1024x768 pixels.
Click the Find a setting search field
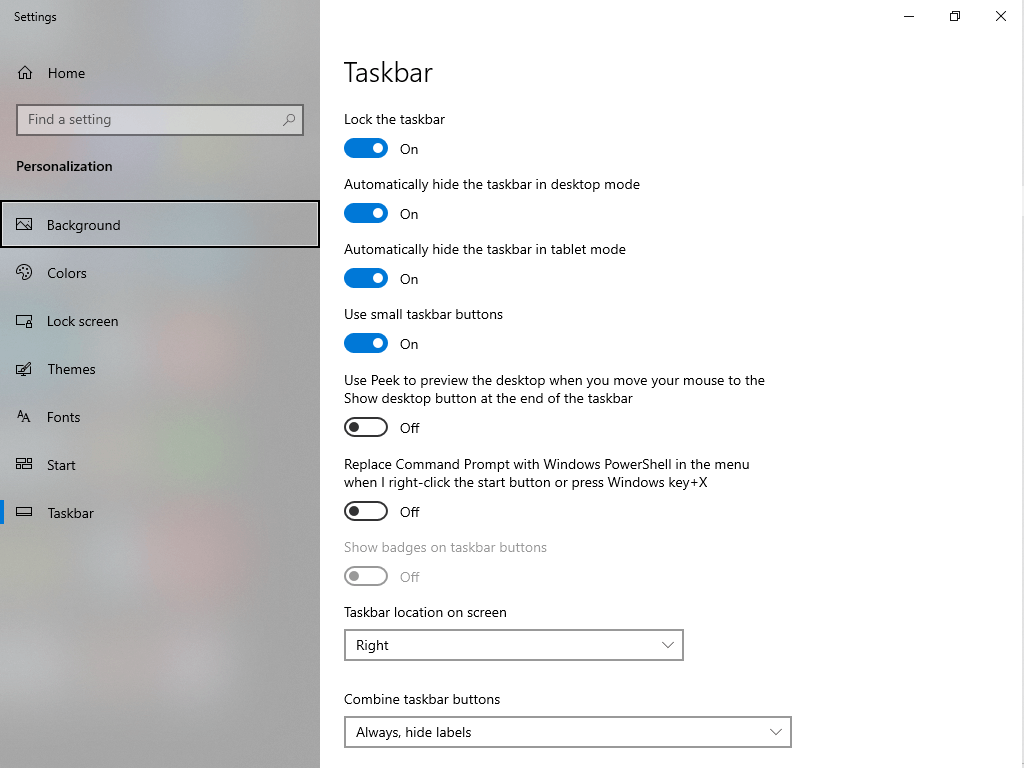pyautogui.click(x=160, y=120)
